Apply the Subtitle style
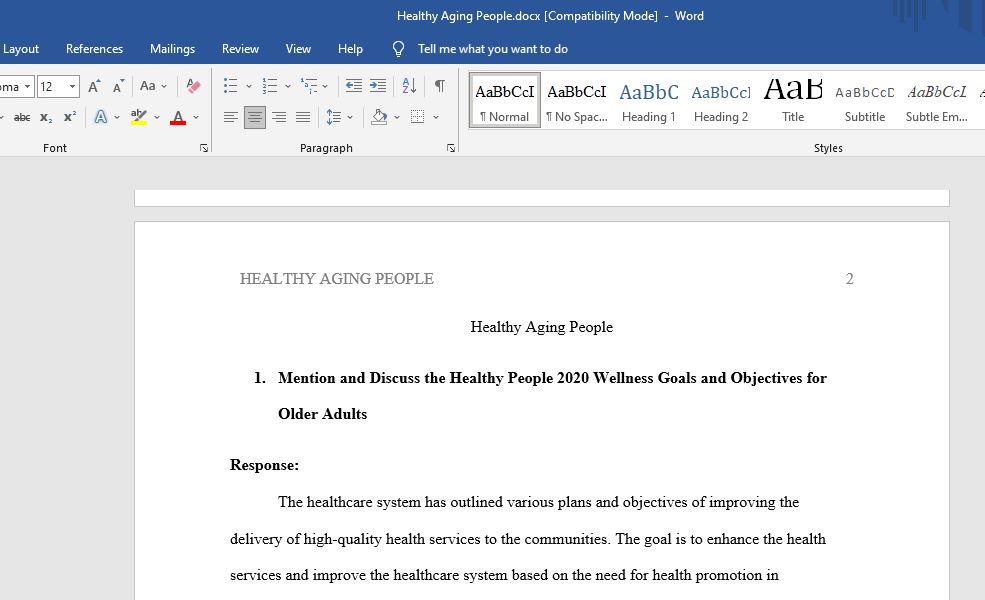This screenshot has height=600, width=985. (864, 101)
